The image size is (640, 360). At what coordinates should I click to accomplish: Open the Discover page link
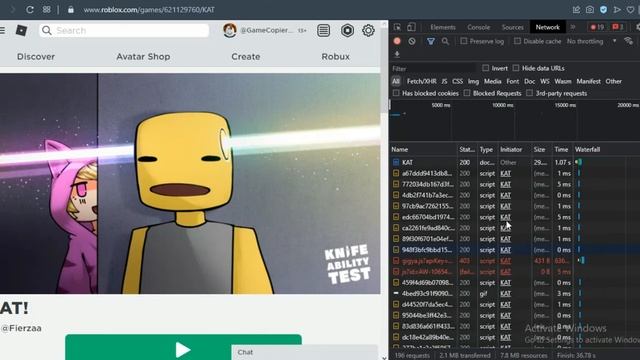point(36,57)
